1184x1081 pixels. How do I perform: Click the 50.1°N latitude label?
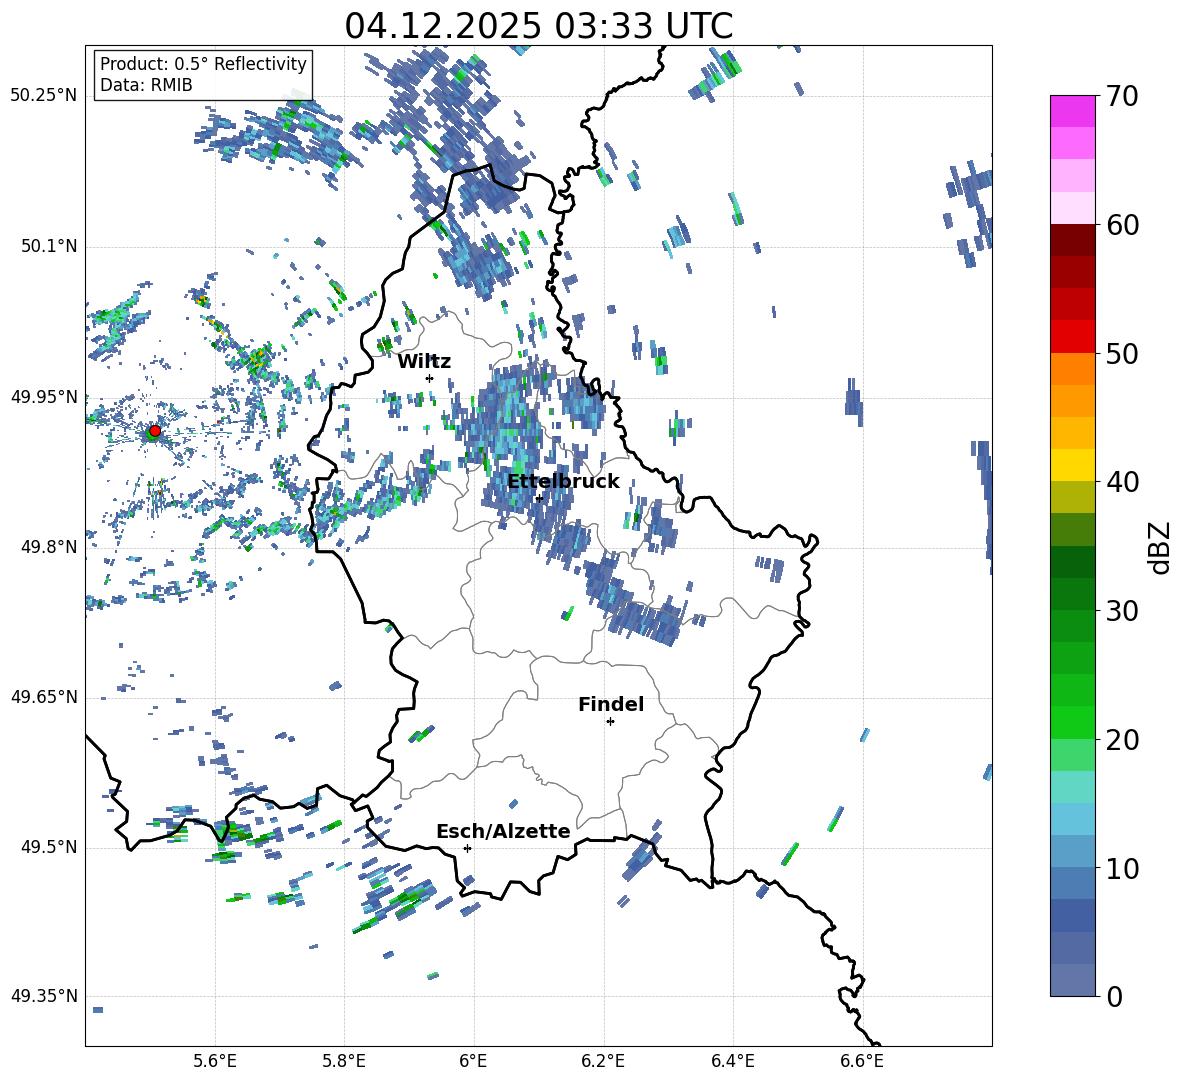48,246
